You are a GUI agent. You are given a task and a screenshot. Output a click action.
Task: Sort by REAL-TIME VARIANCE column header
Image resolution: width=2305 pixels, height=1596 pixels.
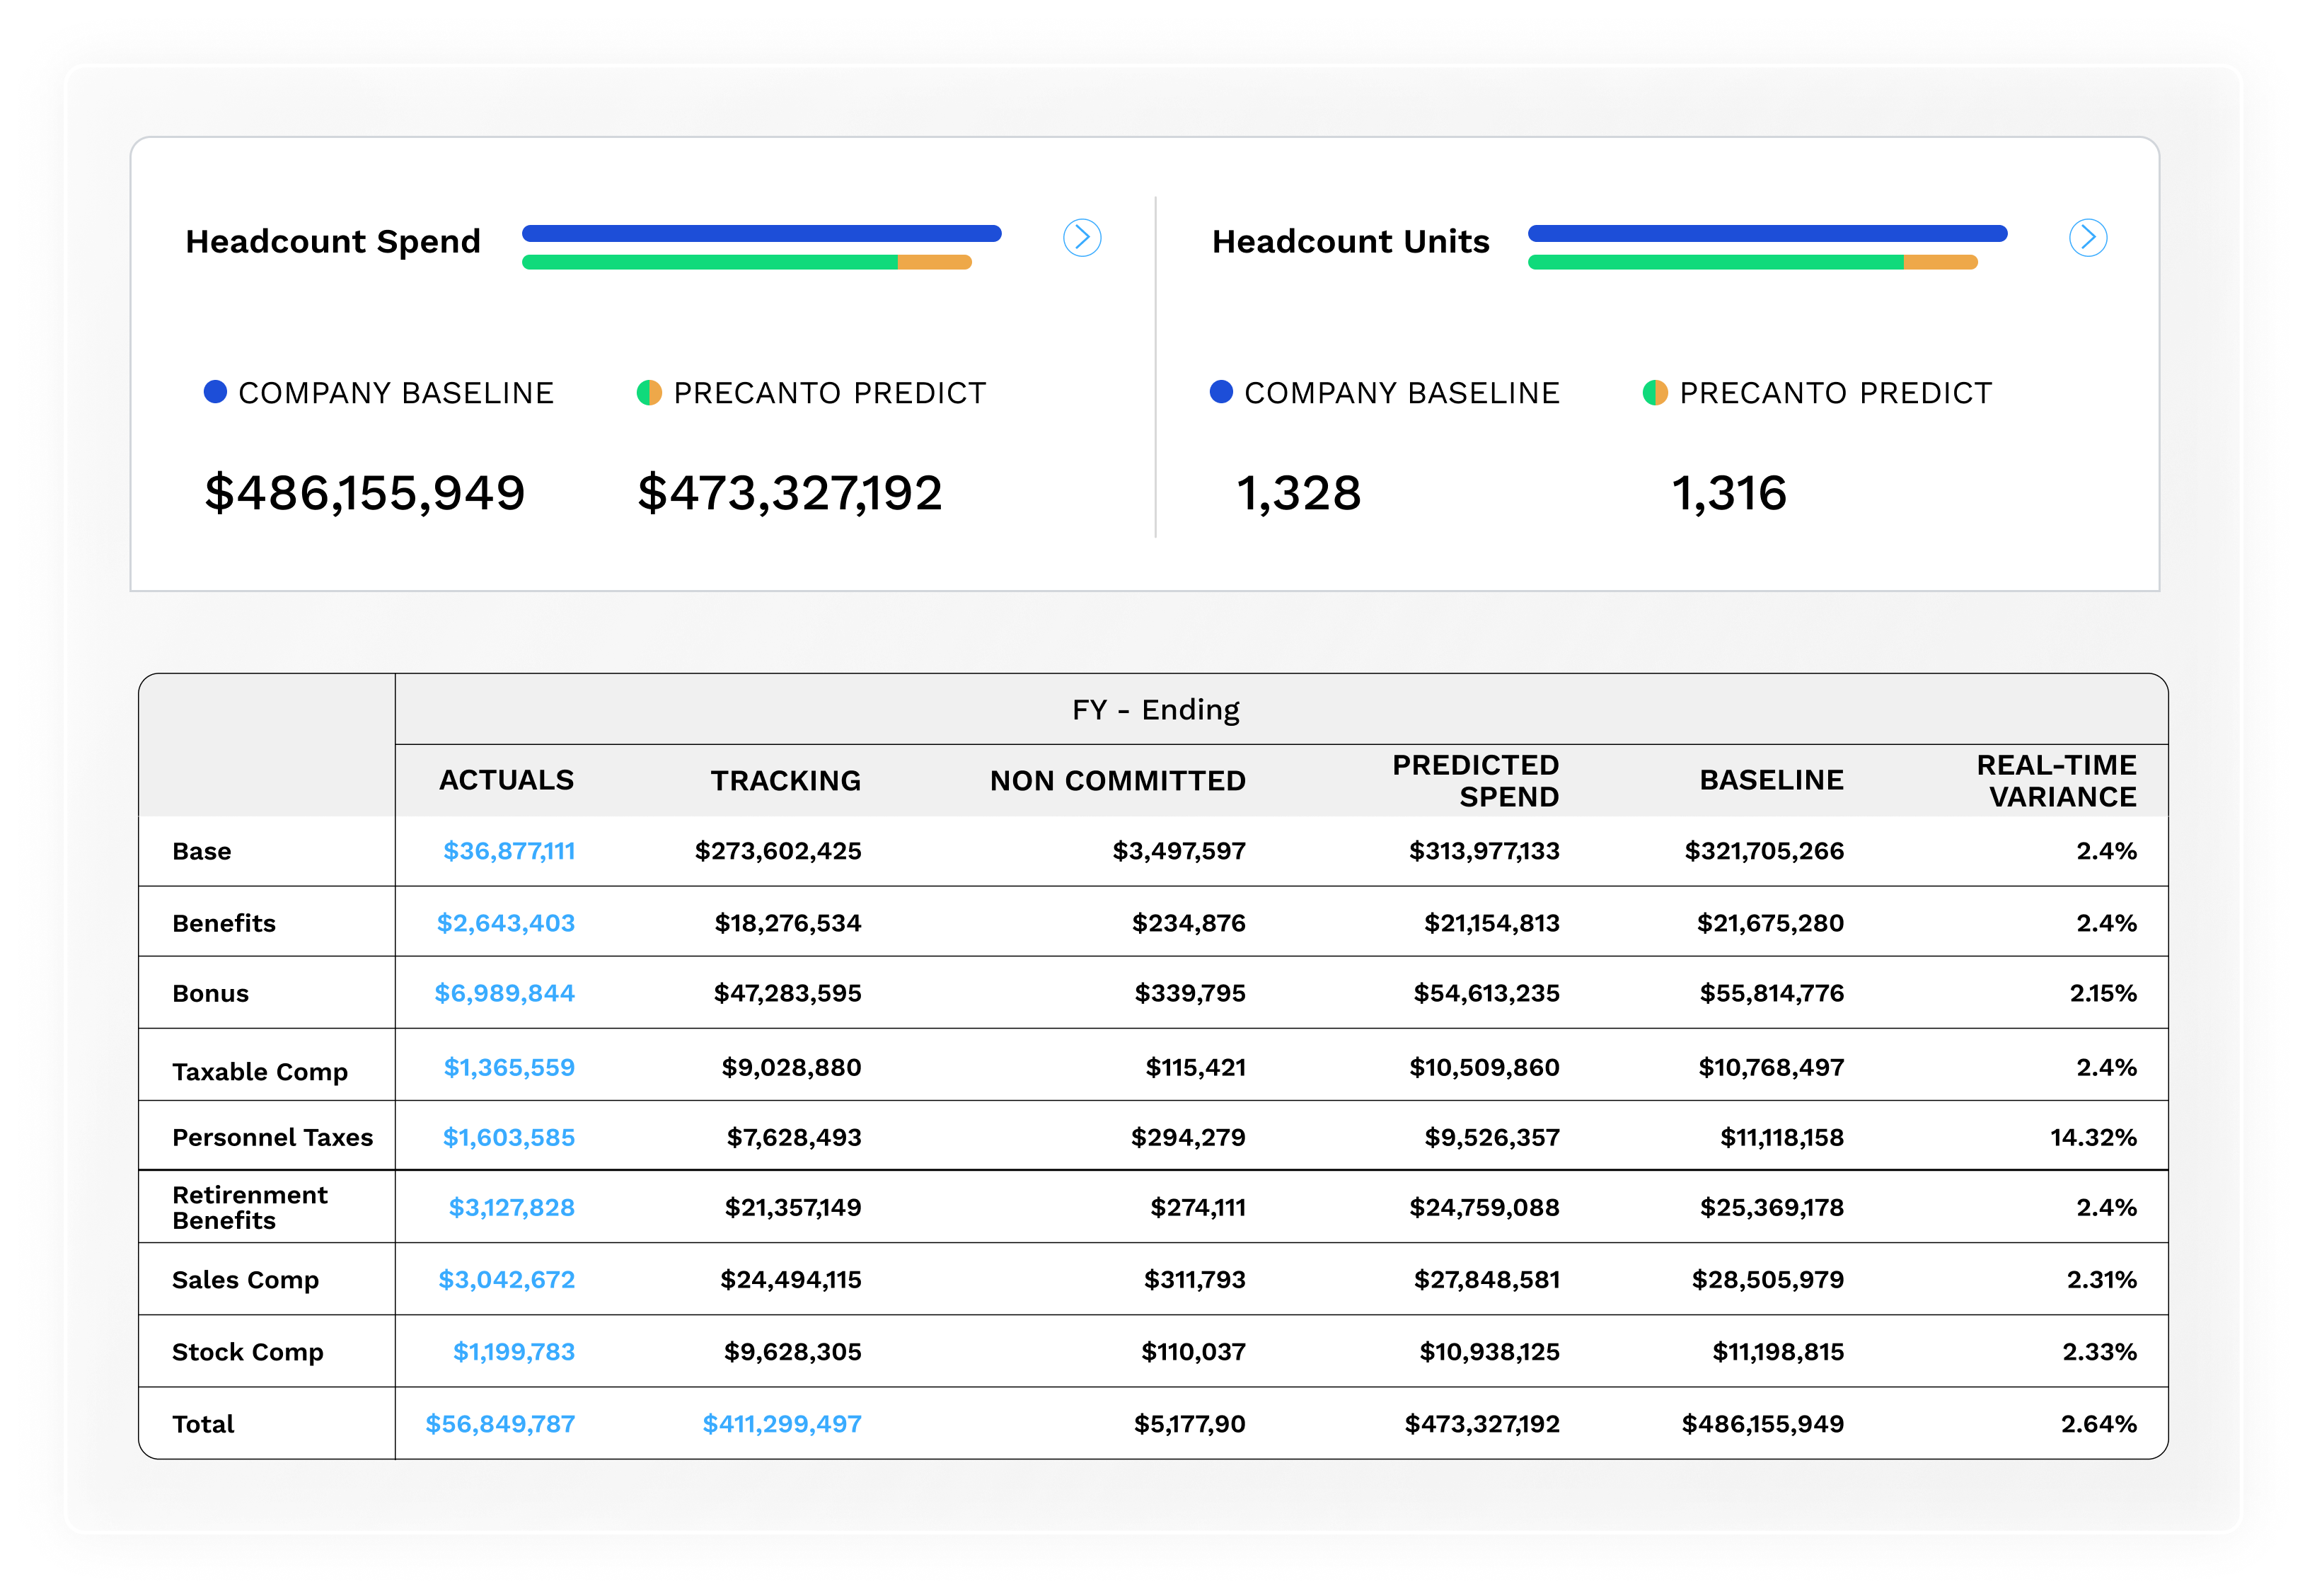[x=2056, y=780]
